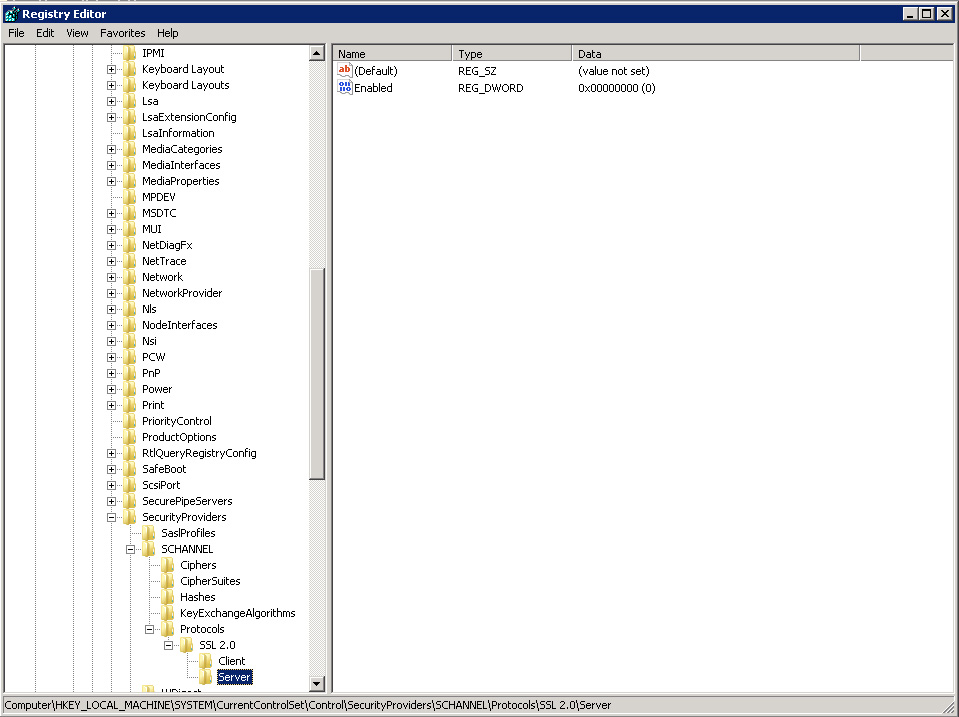The width and height of the screenshot is (959, 717).
Task: Expand the SafeBoot tree node
Action: click(111, 469)
